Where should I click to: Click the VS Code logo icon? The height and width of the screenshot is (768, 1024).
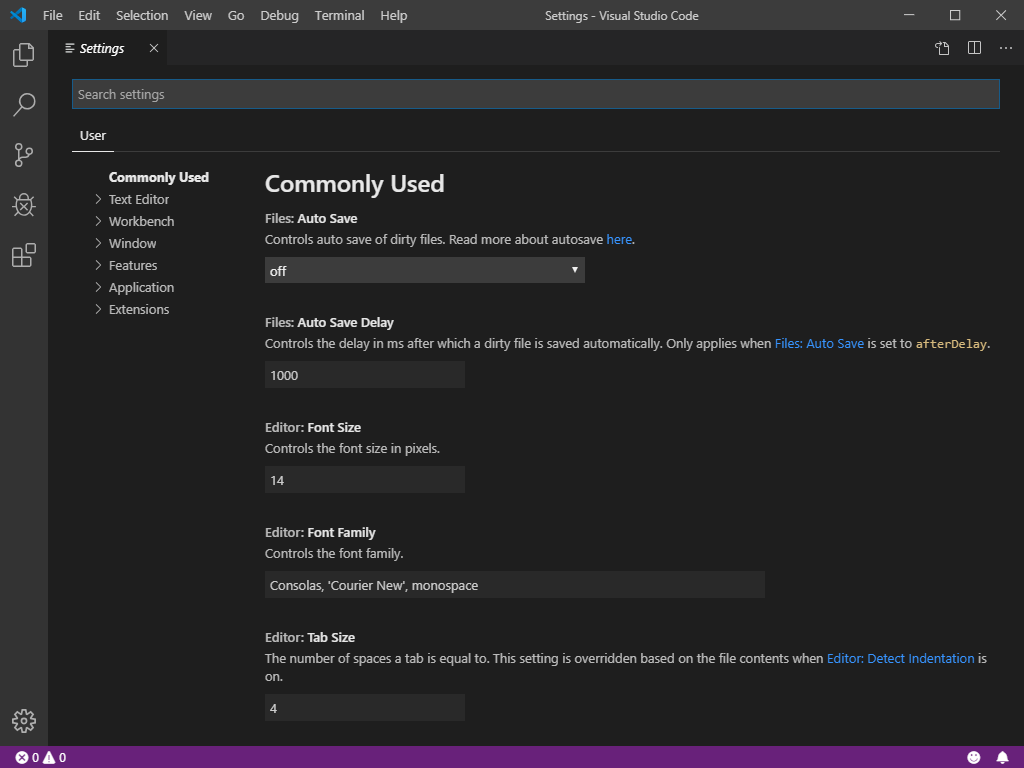[18, 15]
